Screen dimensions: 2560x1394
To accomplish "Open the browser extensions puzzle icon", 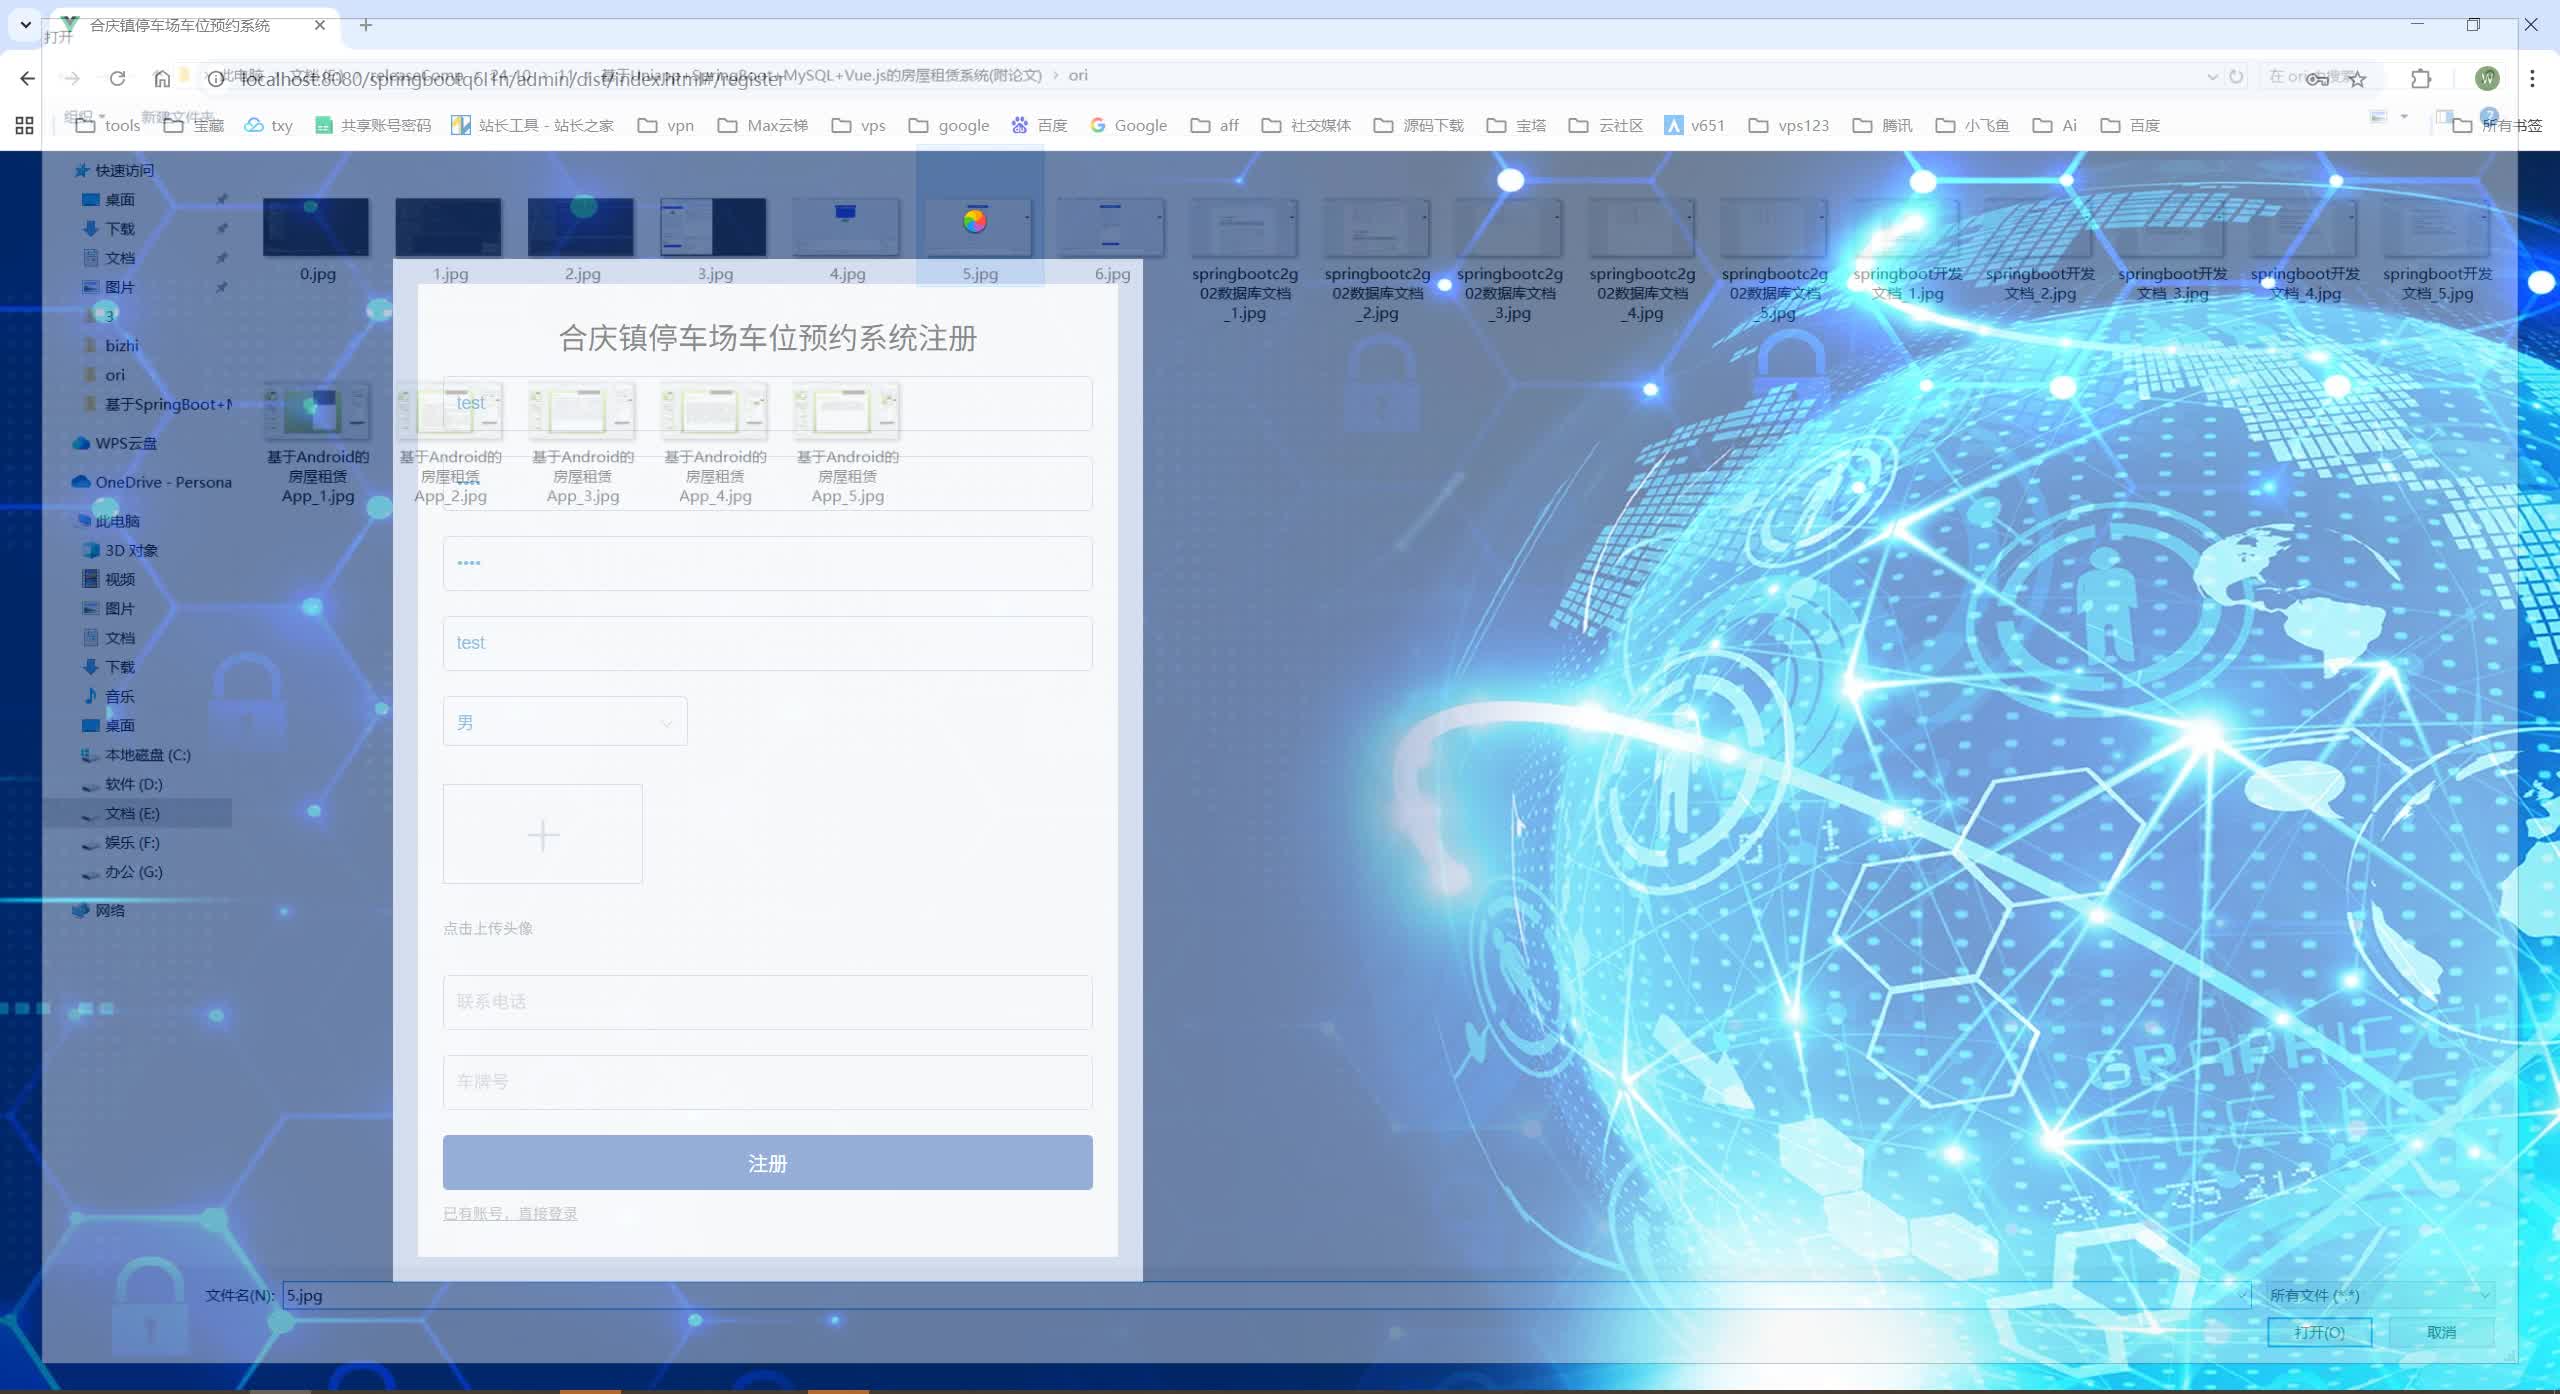I will 2421,78.
